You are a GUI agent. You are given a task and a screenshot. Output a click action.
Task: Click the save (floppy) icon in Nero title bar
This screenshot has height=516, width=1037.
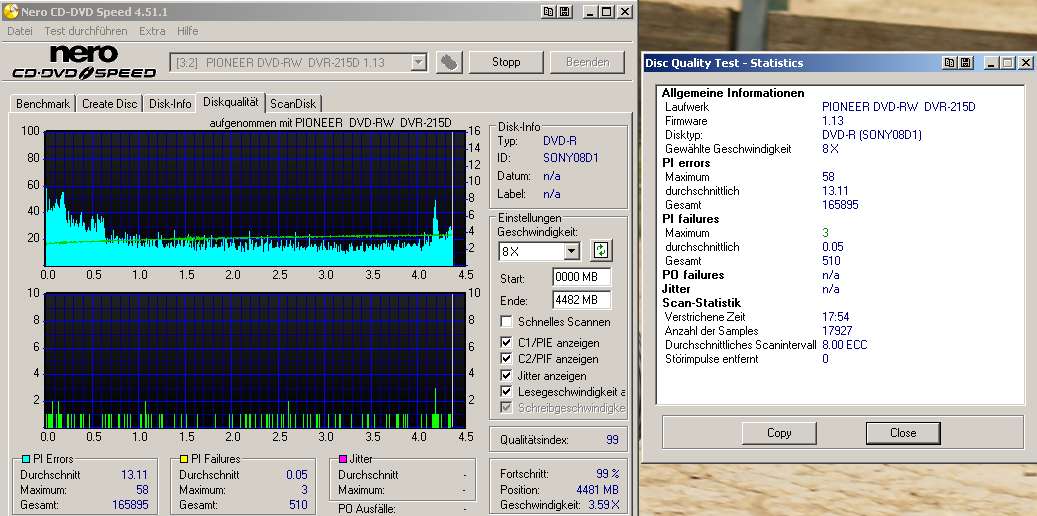[564, 11]
